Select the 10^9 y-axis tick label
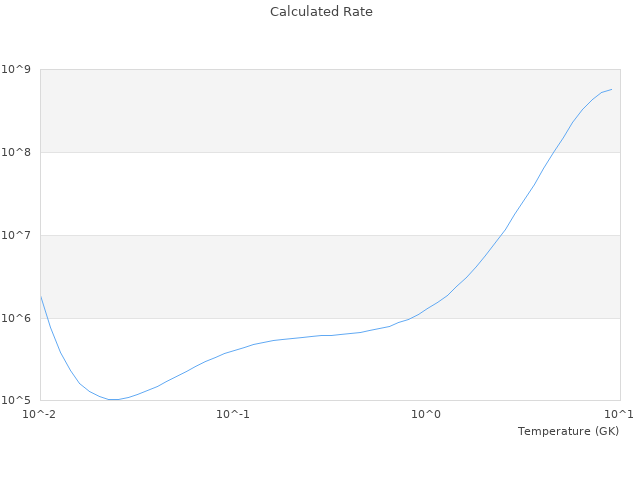Screen dimensions: 640x480 pos(19,69)
